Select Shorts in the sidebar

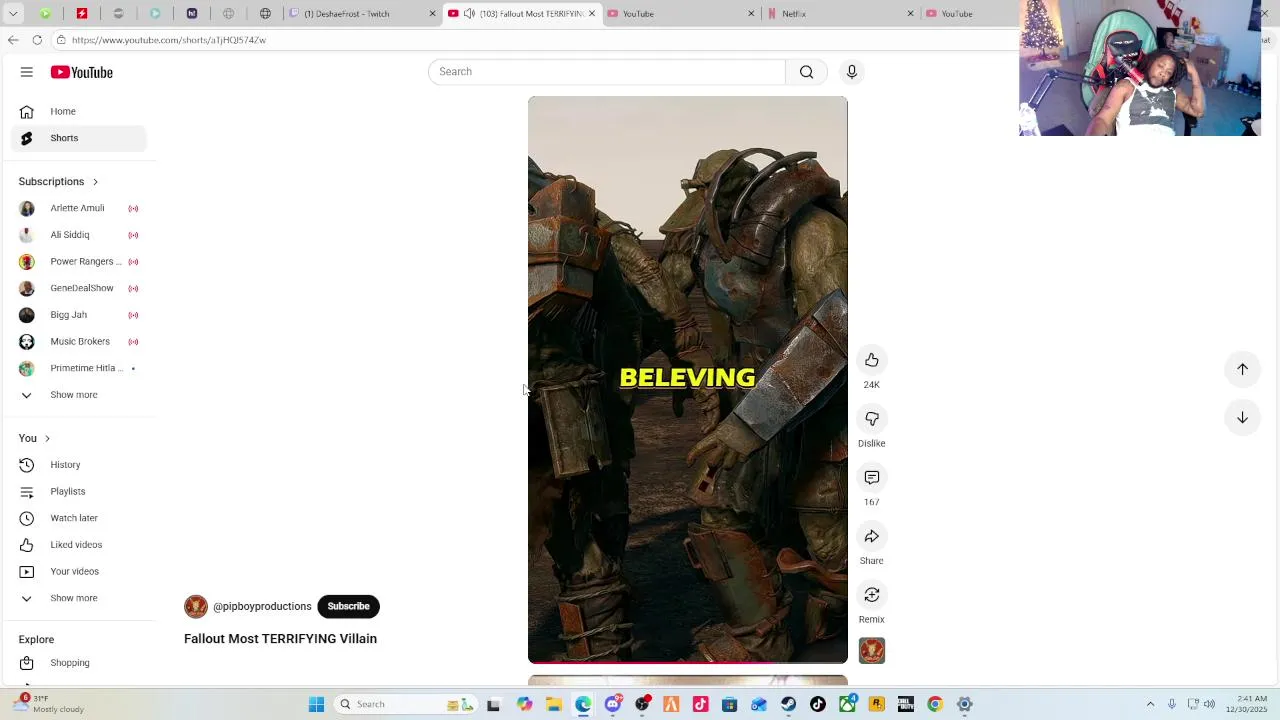79,138
